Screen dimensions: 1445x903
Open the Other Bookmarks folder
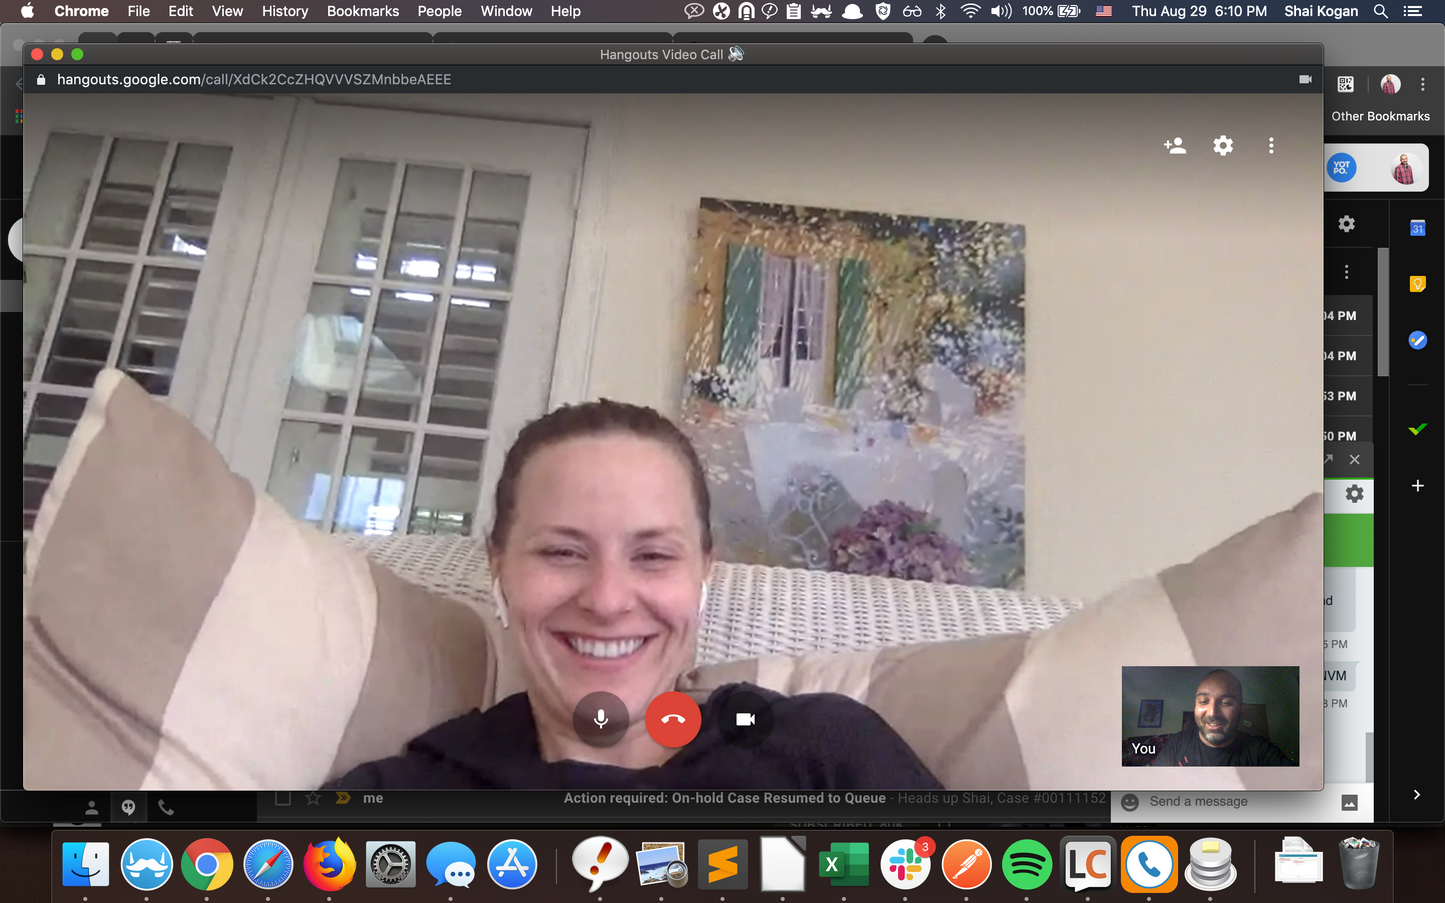[x=1380, y=116]
